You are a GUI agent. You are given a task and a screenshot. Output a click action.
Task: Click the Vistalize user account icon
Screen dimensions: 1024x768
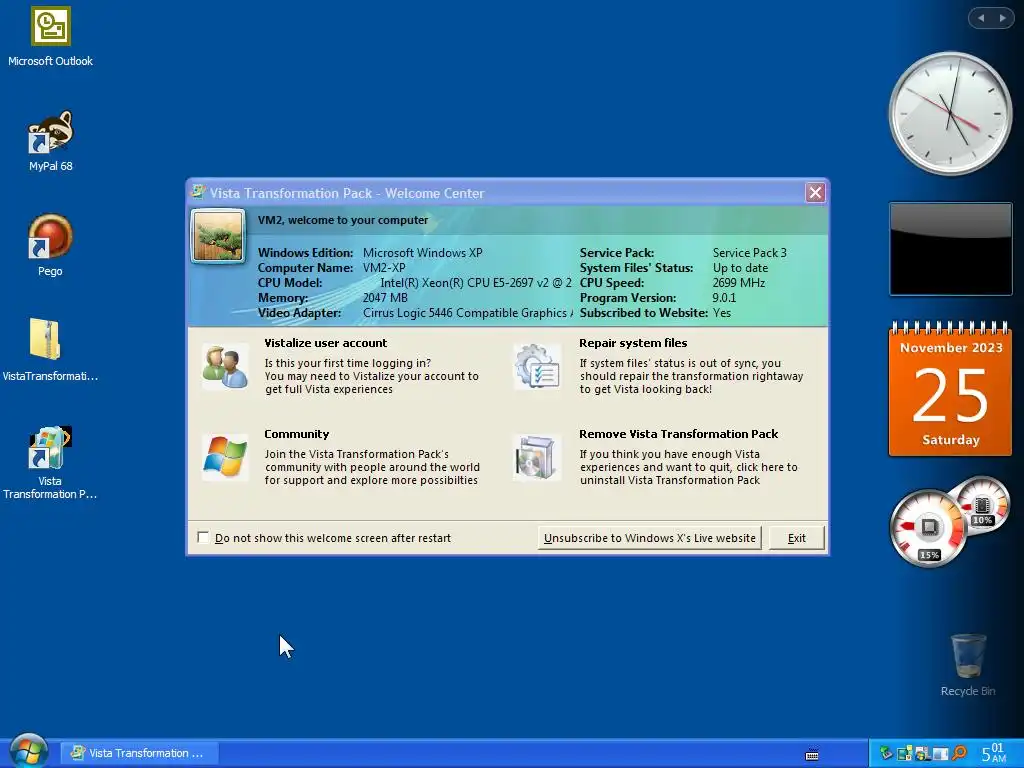(x=225, y=367)
